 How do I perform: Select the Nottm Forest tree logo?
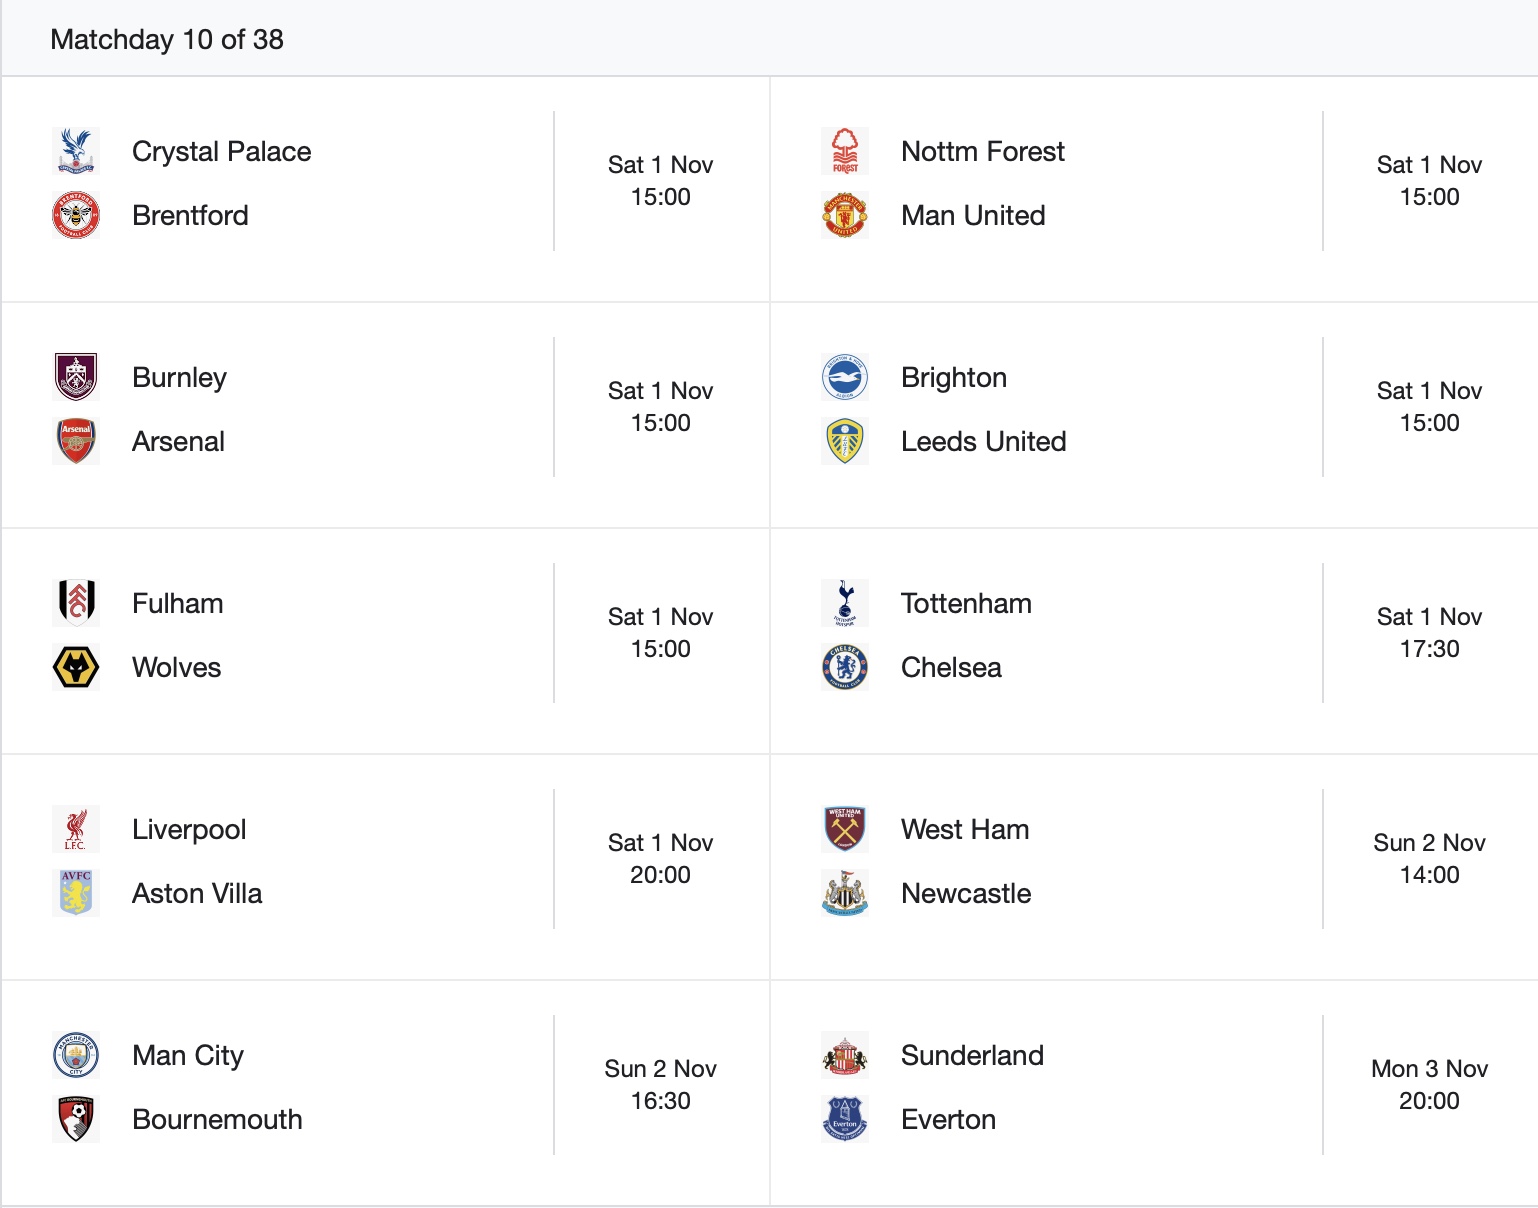tap(845, 151)
